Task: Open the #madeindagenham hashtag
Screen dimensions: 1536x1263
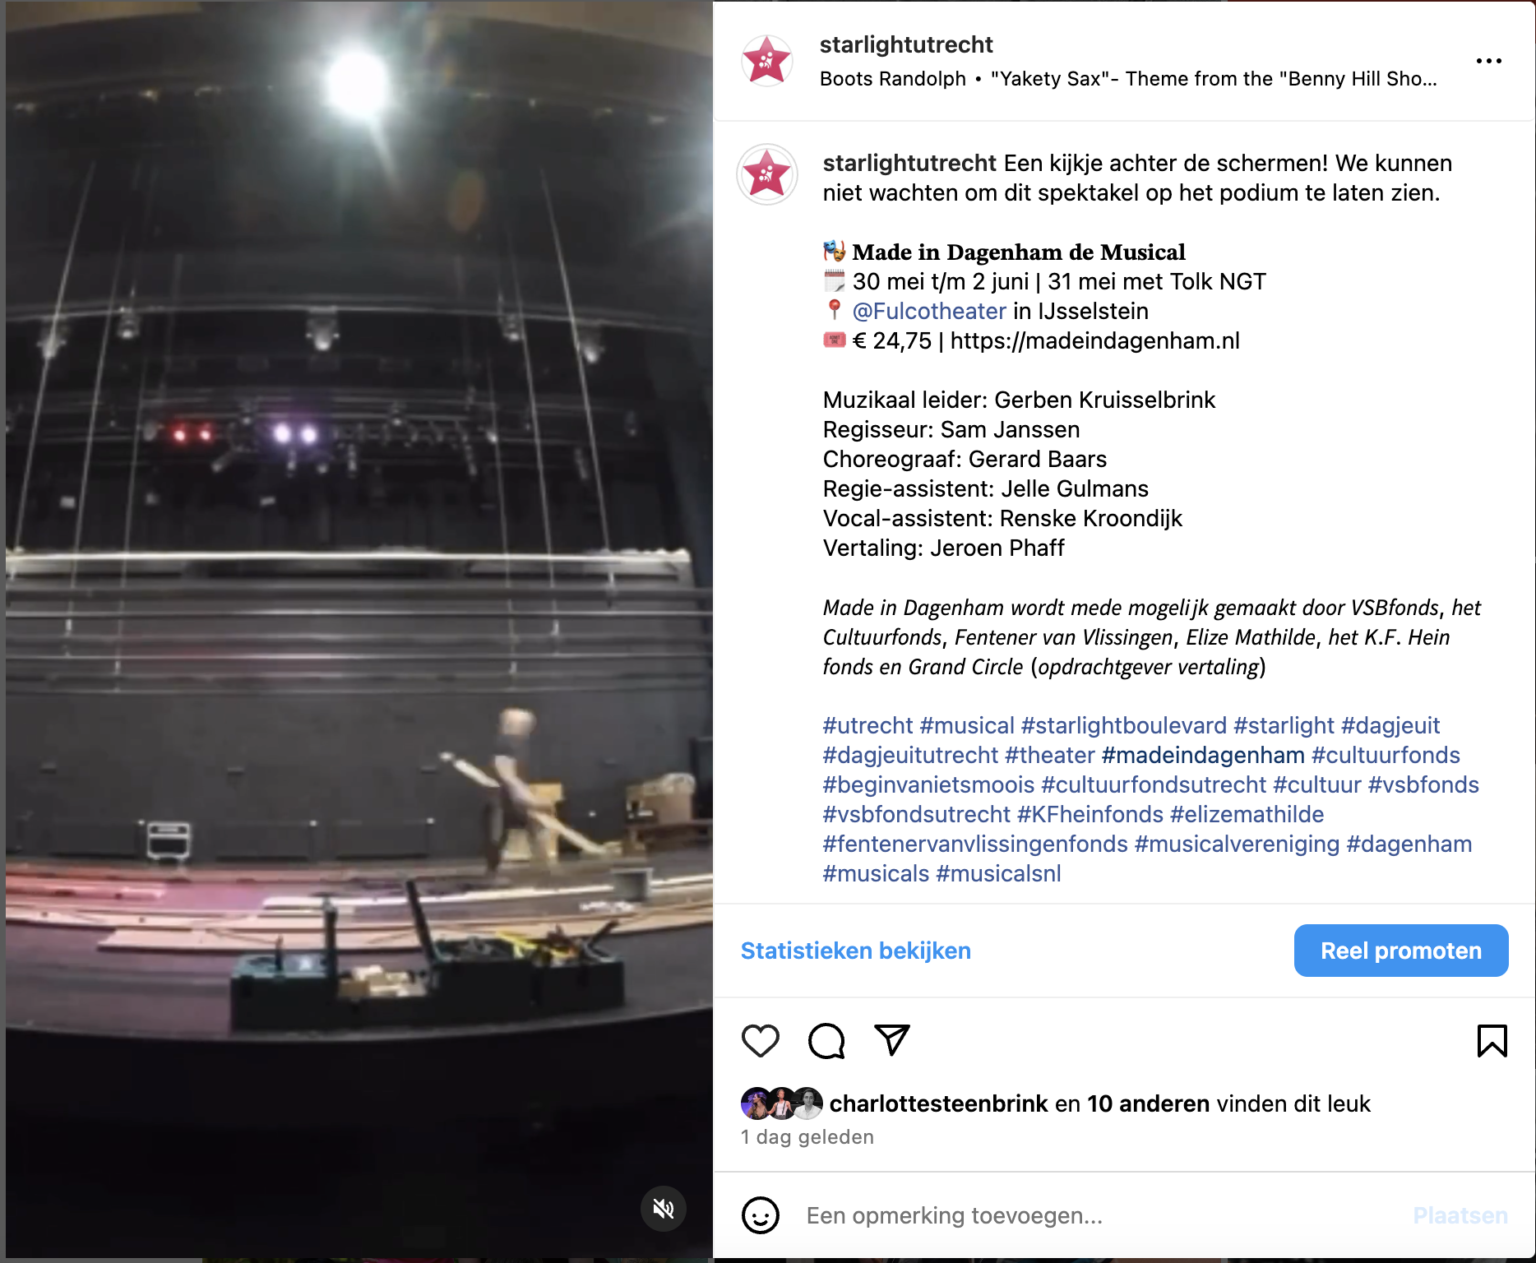Action: point(1203,755)
